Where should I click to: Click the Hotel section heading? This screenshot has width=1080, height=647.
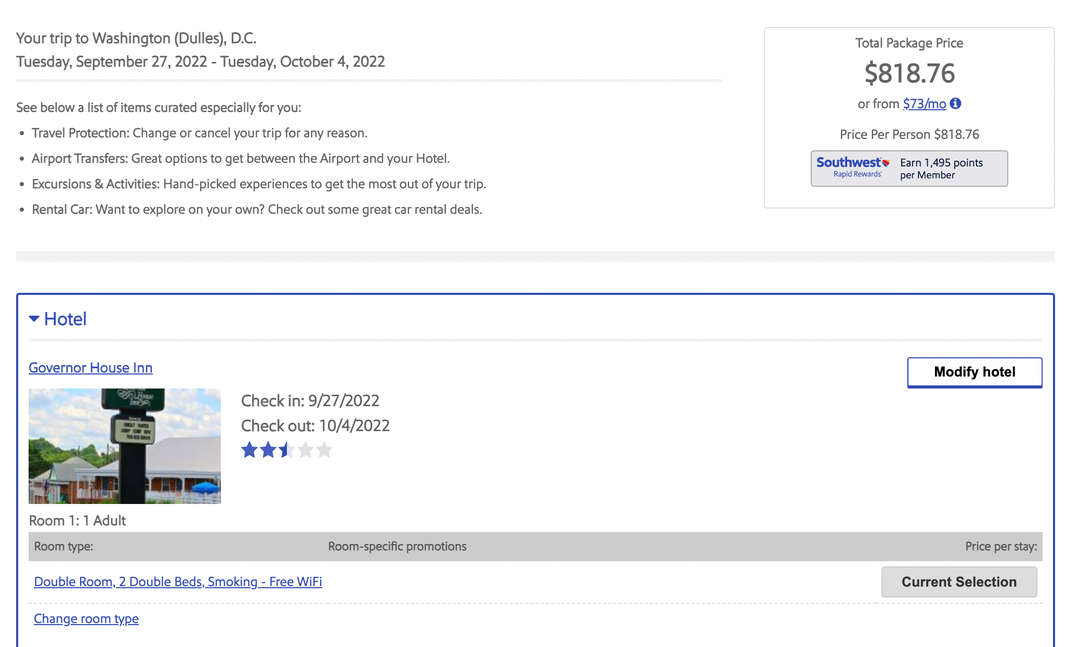coord(65,319)
